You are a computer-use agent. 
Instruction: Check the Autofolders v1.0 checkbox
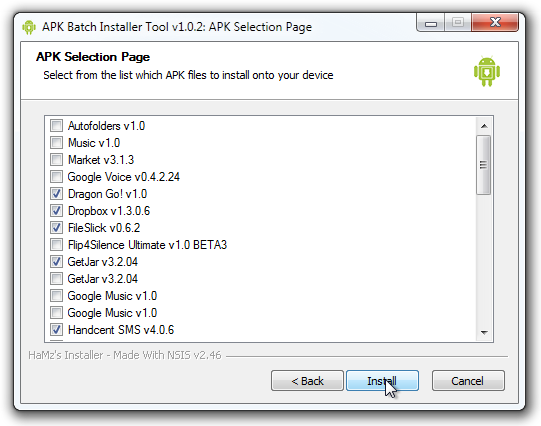[56, 126]
